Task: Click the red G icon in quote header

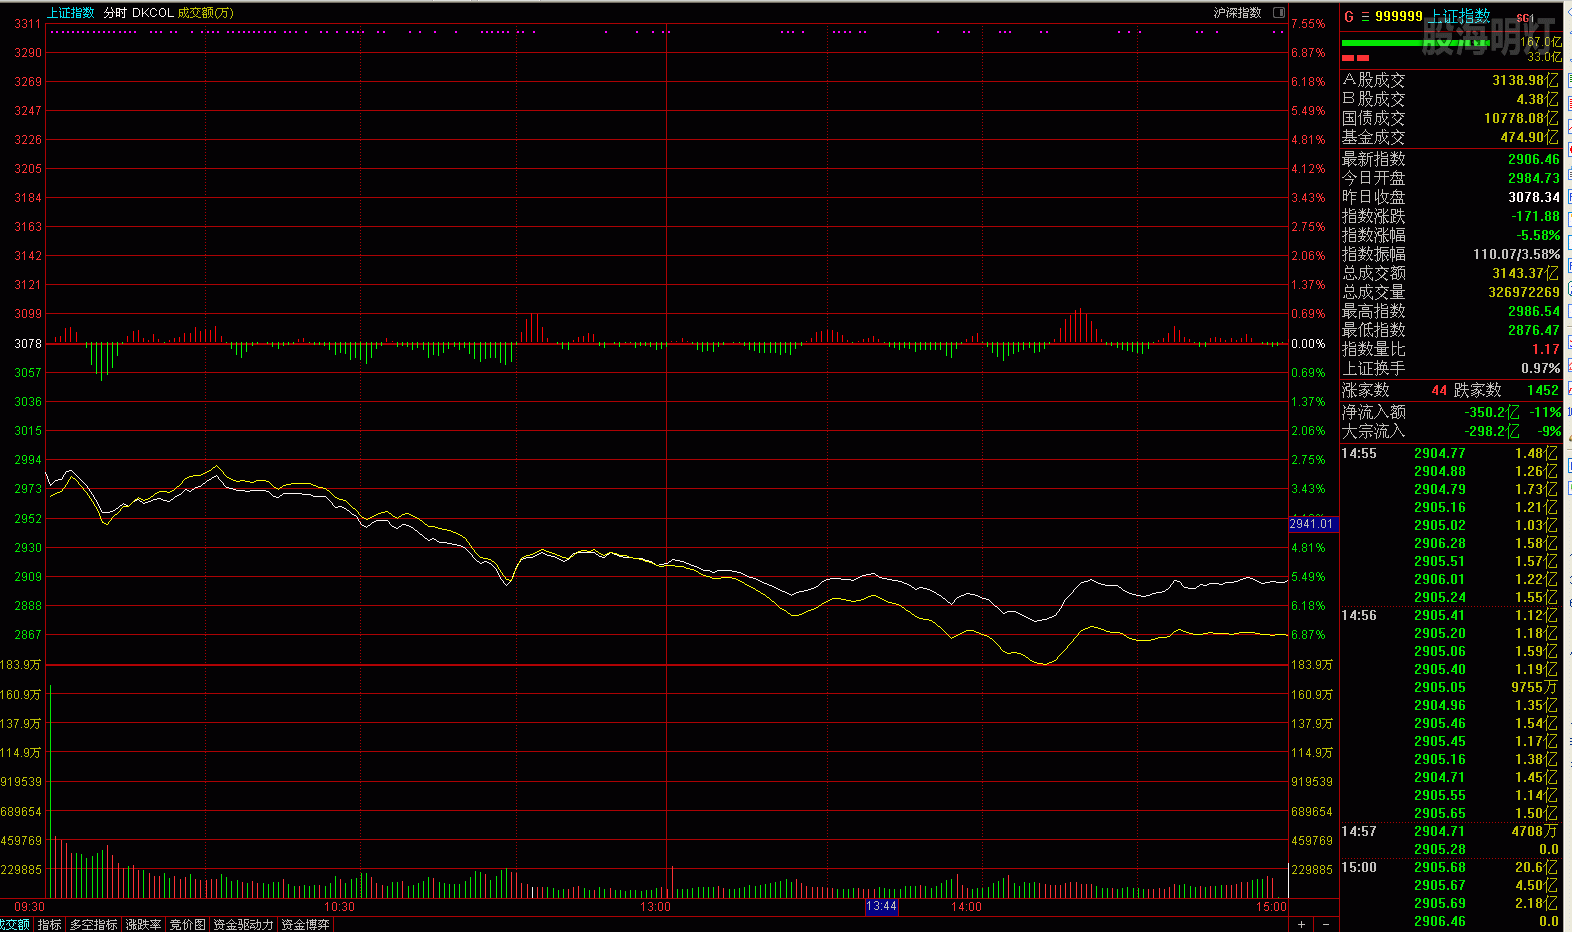Action: point(1349,17)
